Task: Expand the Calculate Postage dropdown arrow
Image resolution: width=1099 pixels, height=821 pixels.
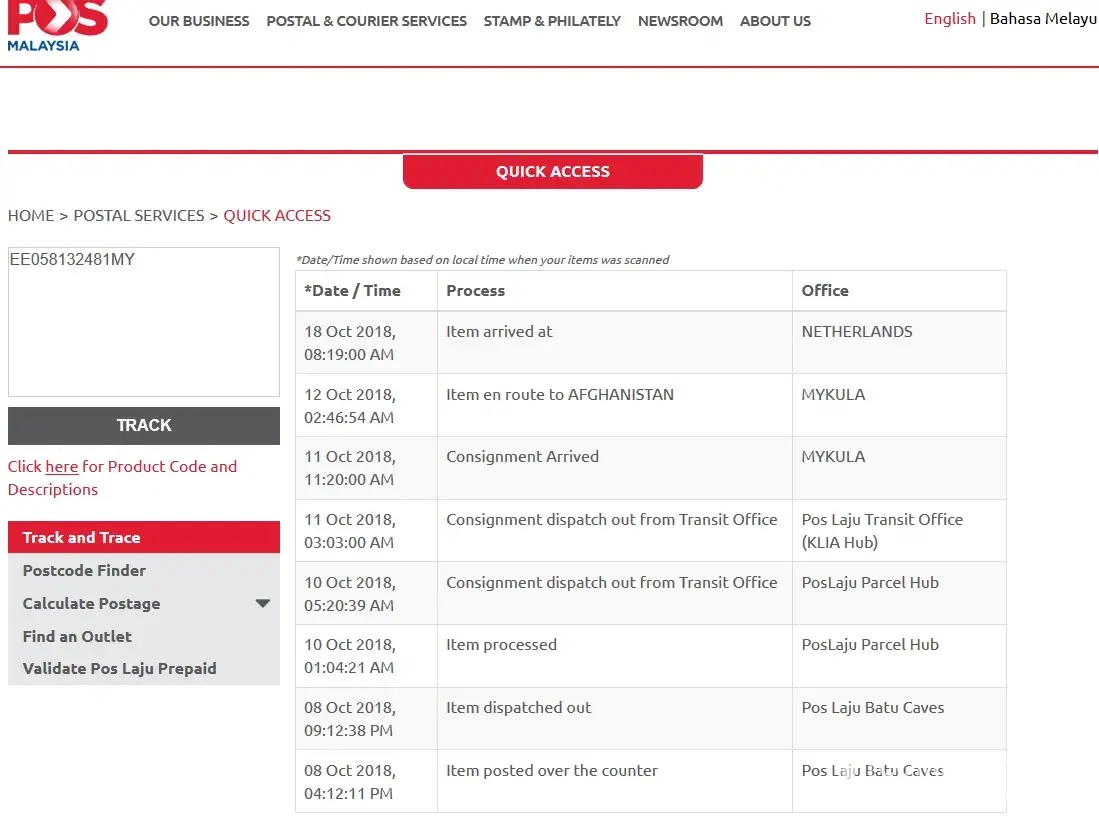Action: (x=262, y=604)
